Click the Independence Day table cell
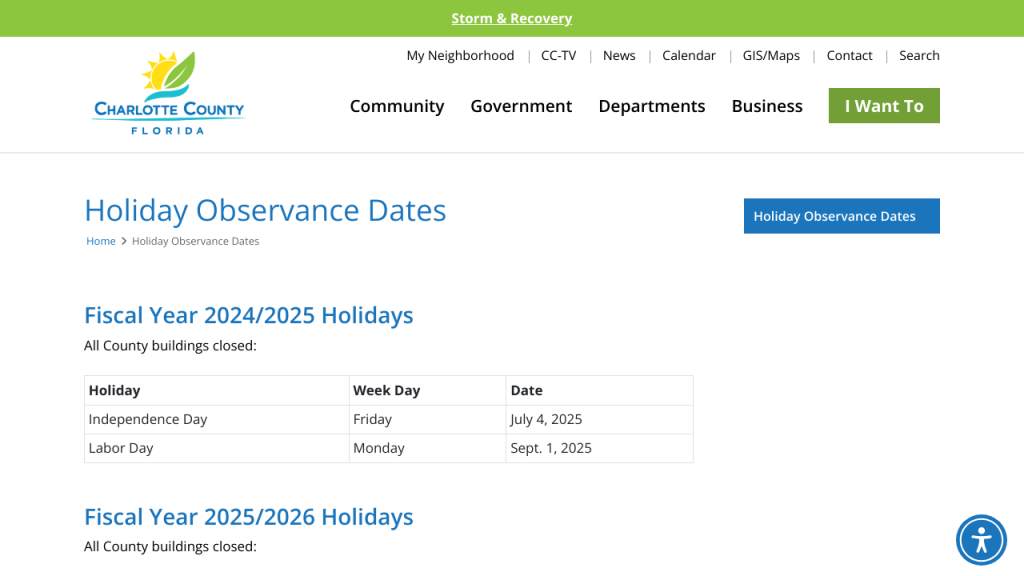Image resolution: width=1024 pixels, height=576 pixels. tap(148, 419)
